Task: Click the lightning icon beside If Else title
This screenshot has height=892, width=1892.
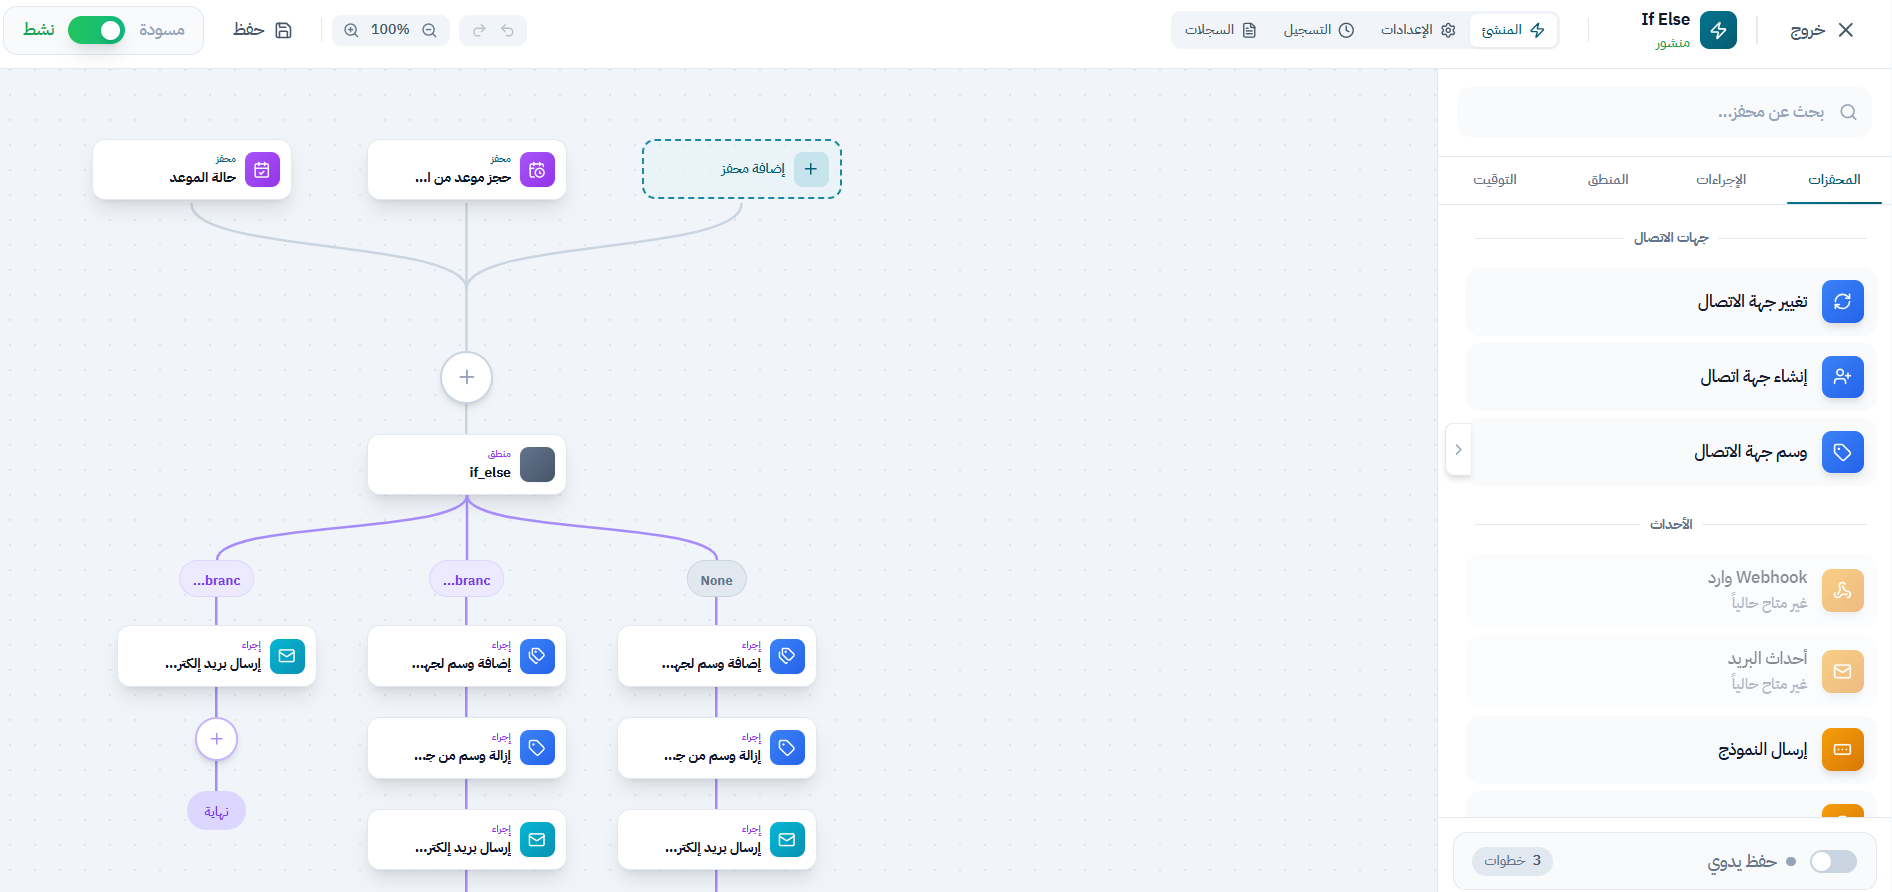Action: (1718, 30)
